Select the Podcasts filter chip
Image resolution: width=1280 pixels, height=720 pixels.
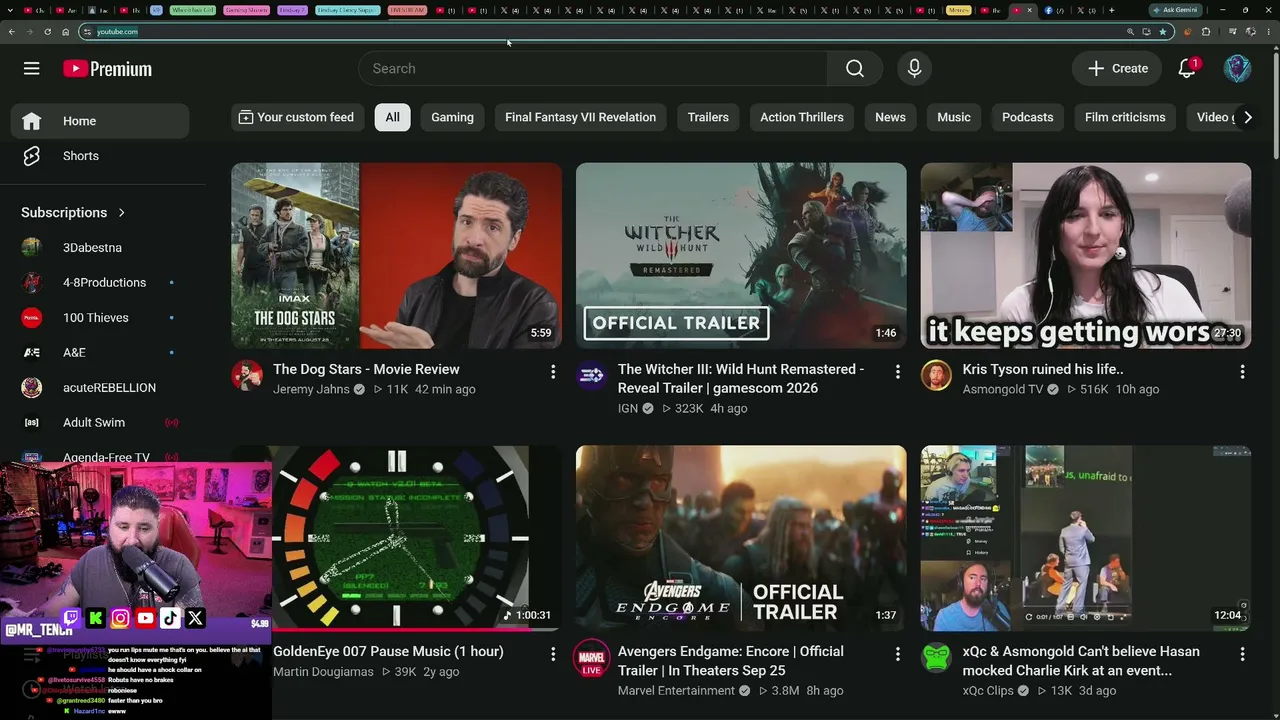pos(1028,117)
